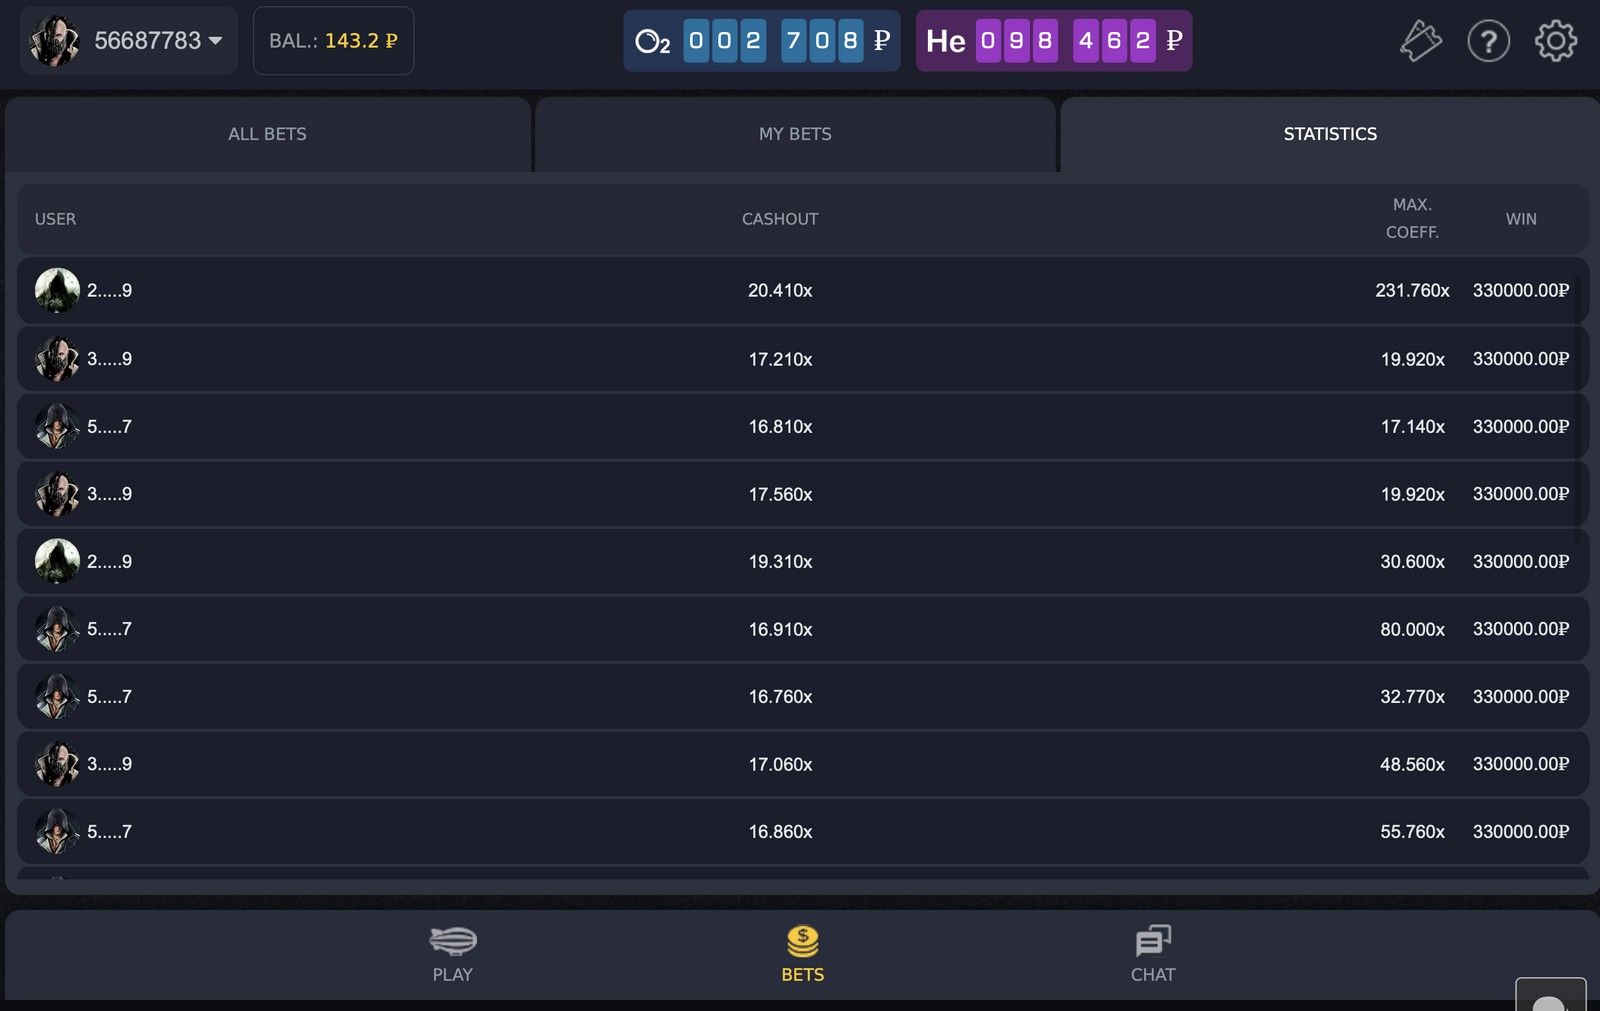
Task: Select the Statistics tab
Action: click(1330, 134)
